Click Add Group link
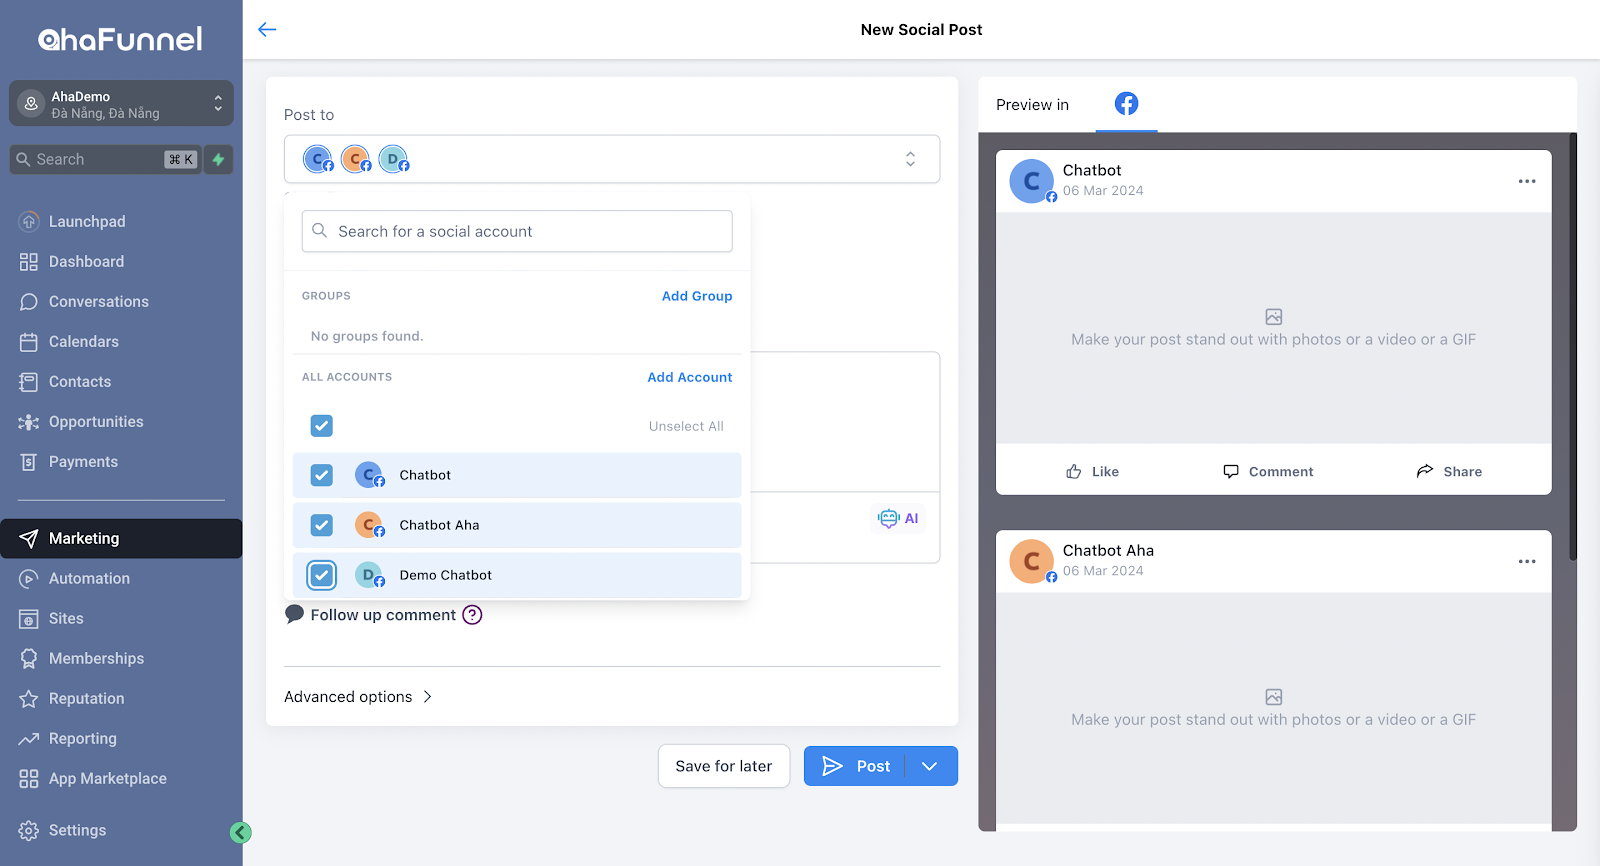This screenshot has height=866, width=1600. [697, 296]
